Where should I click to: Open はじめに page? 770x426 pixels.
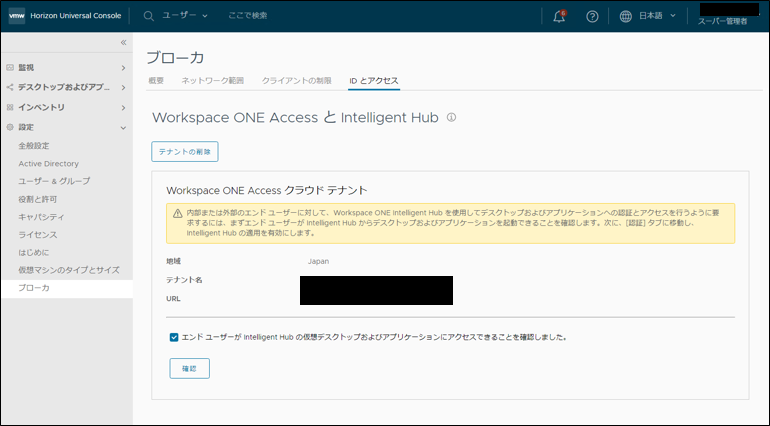point(34,253)
